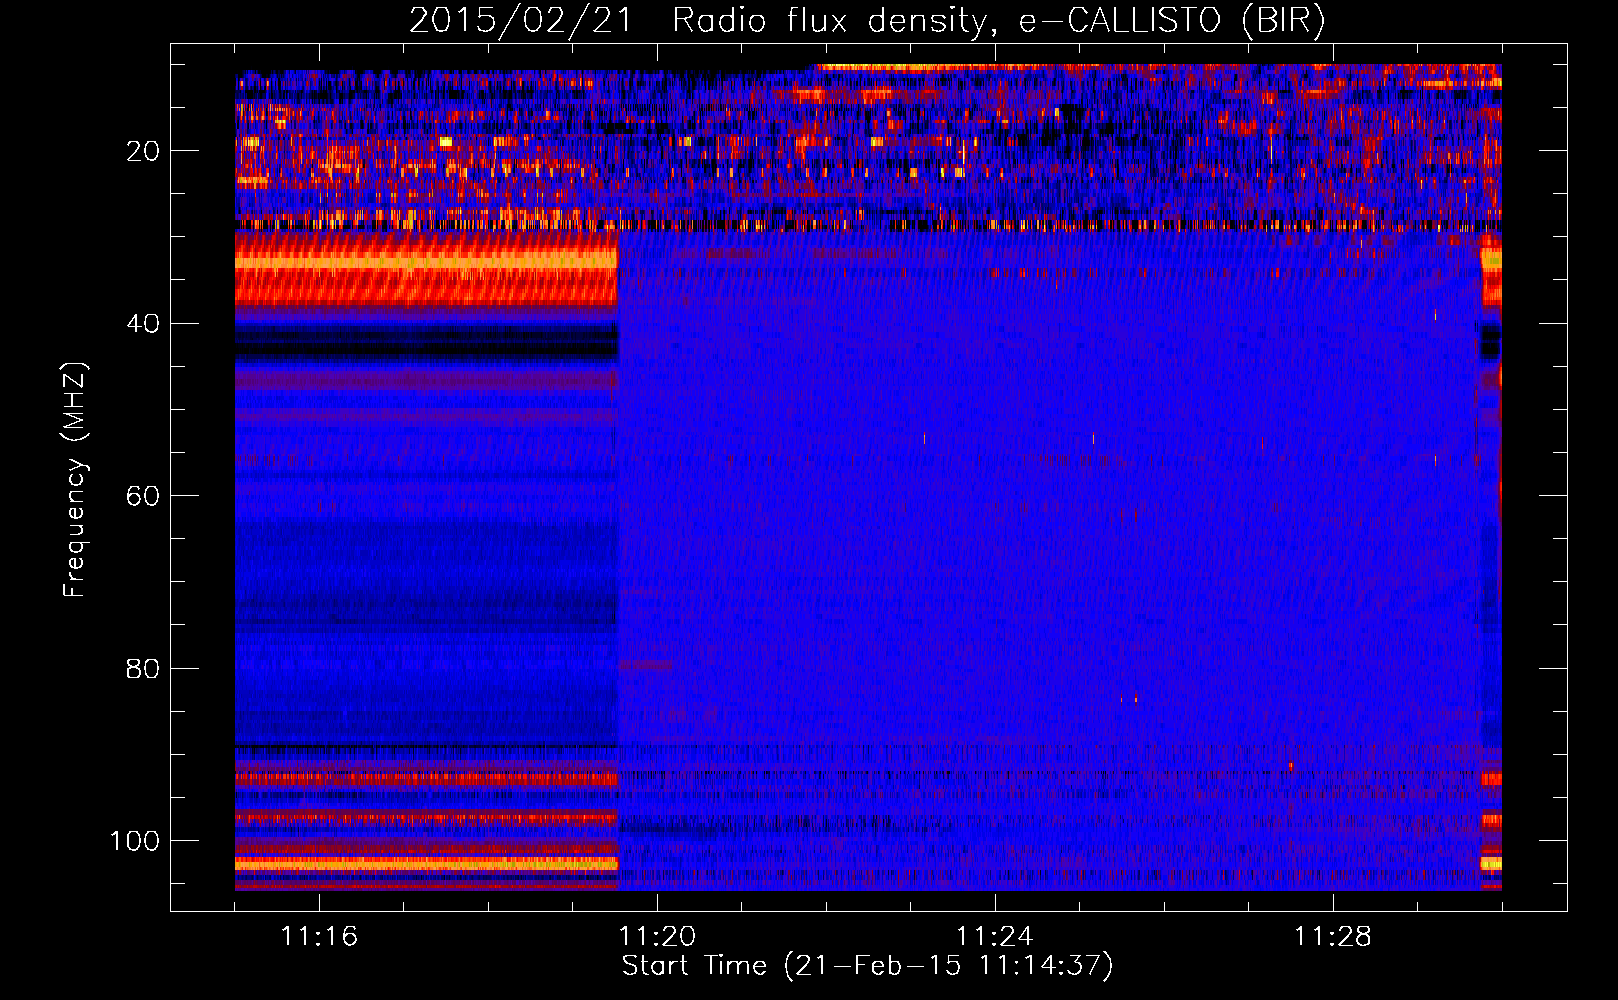
Task: Click the '11:28' time tick label
Action: (x=1333, y=936)
